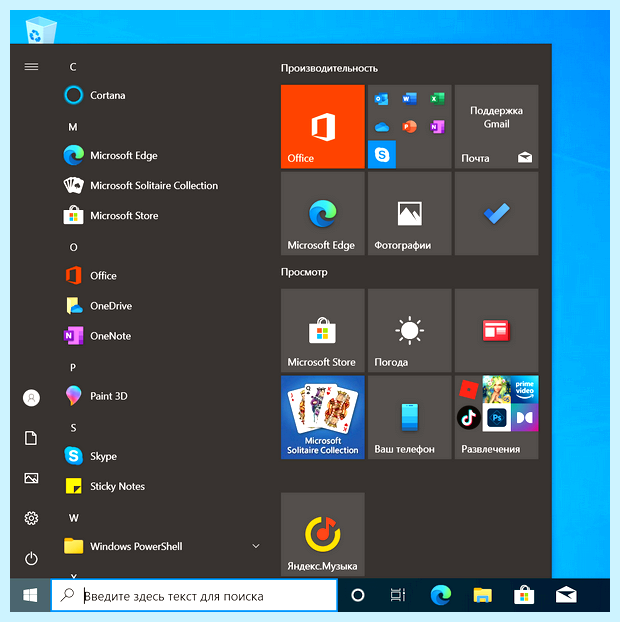The width and height of the screenshot is (620, 622).
Task: Open the Documents sidebar icon
Action: pyautogui.click(x=31, y=438)
